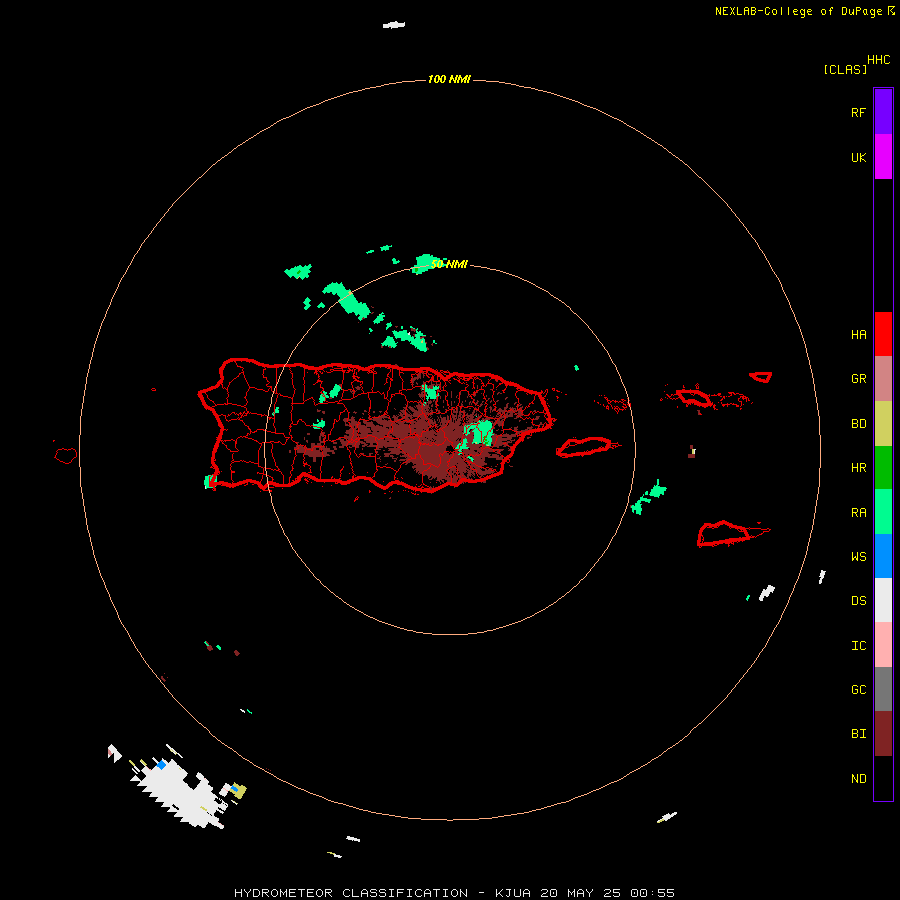Click the 'HYDROMETEOR CLASSIFICATION' title text
Image resolution: width=900 pixels, height=900 pixels.
pyautogui.click(x=351, y=893)
